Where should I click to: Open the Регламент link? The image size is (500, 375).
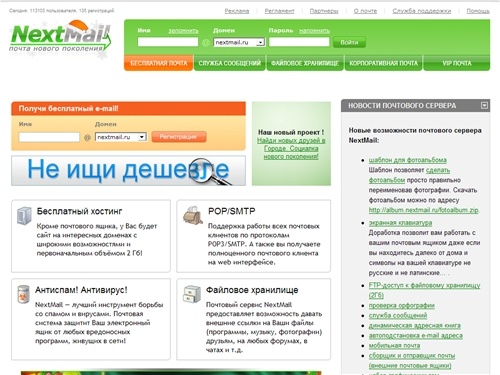click(x=279, y=11)
